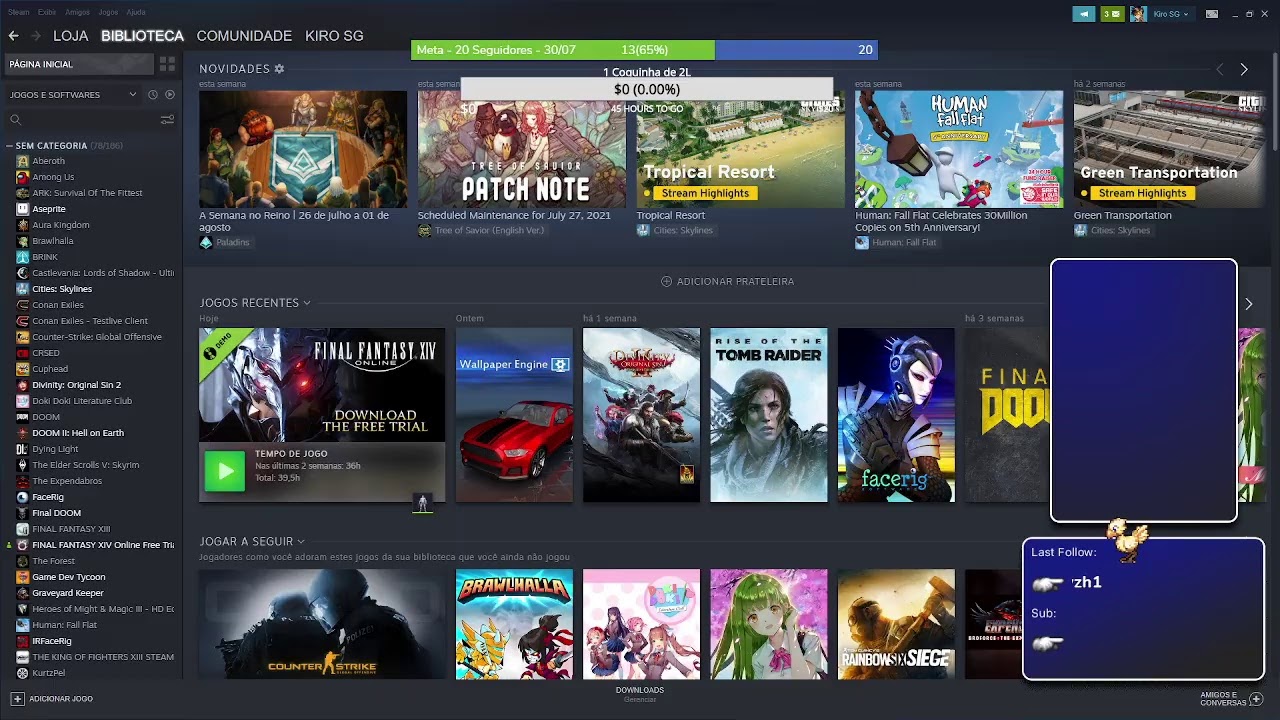Select Cities: Skylines in the game list
The image size is (1280, 720).
[x=62, y=289]
